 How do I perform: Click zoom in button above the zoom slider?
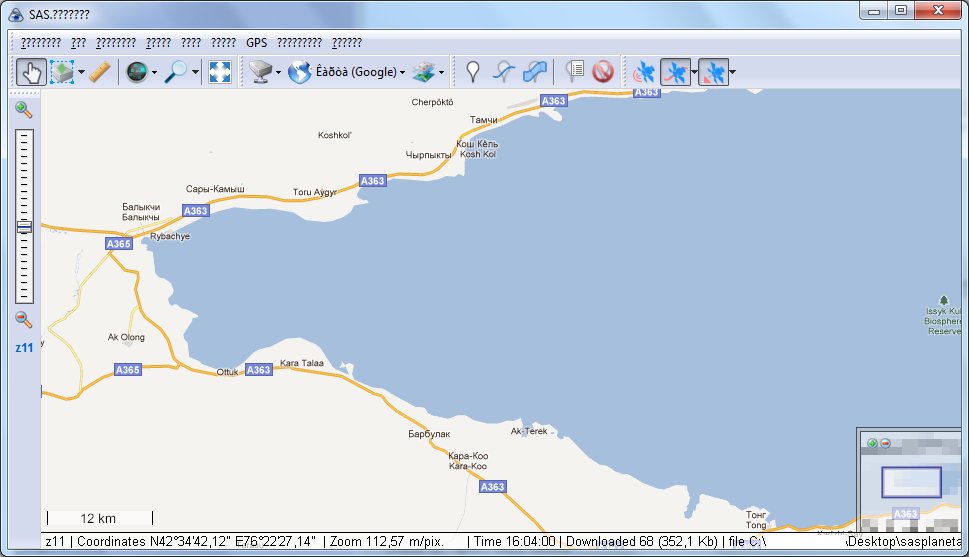(24, 110)
